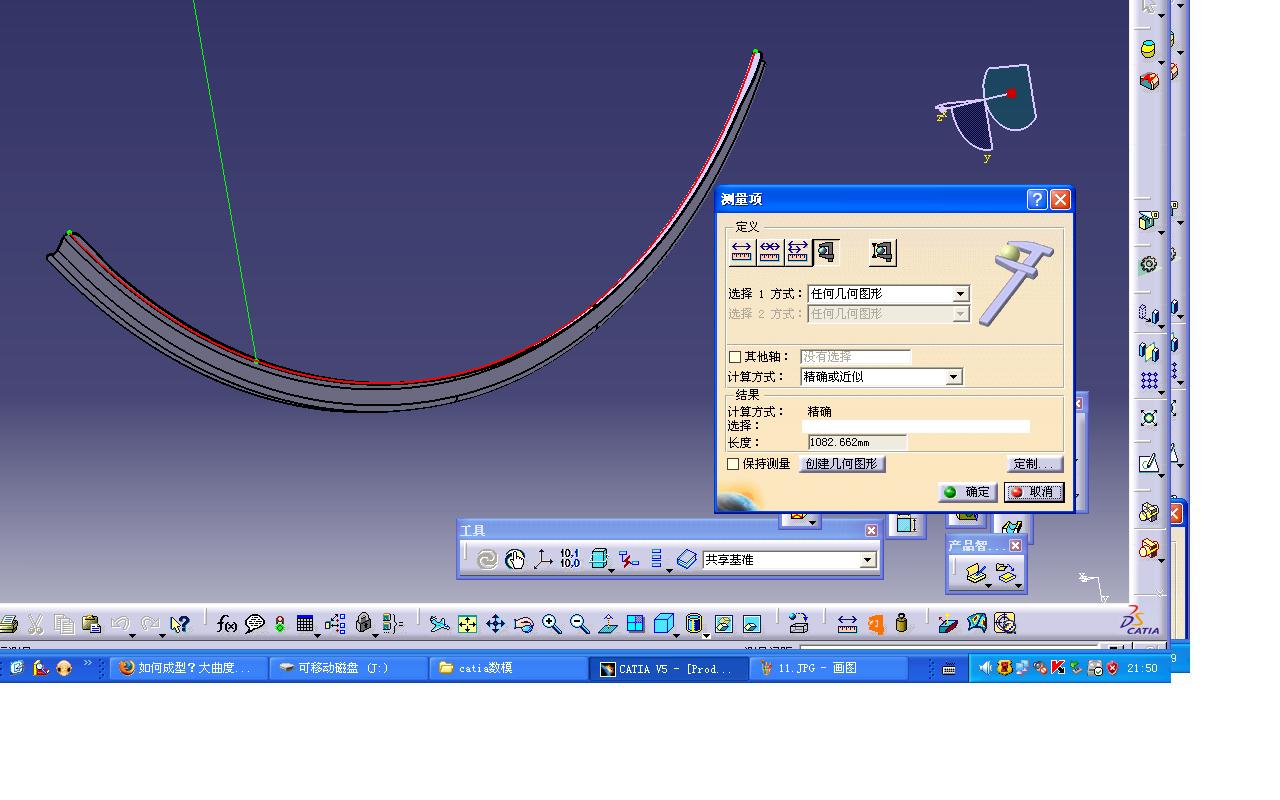Close the 工具 toolbar
The height and width of the screenshot is (800, 1280).
[871, 530]
